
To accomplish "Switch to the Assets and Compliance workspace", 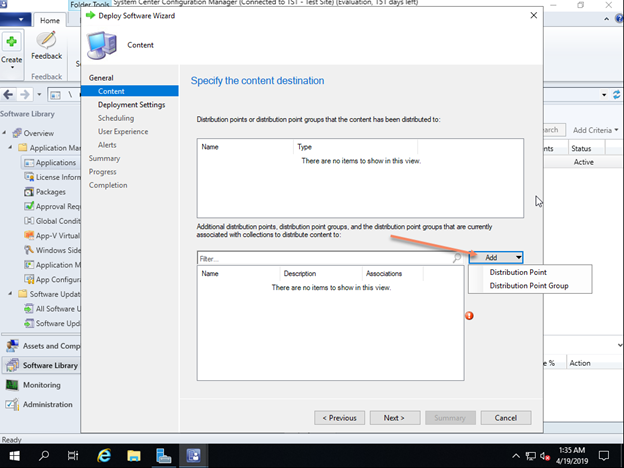I will tap(41, 346).
